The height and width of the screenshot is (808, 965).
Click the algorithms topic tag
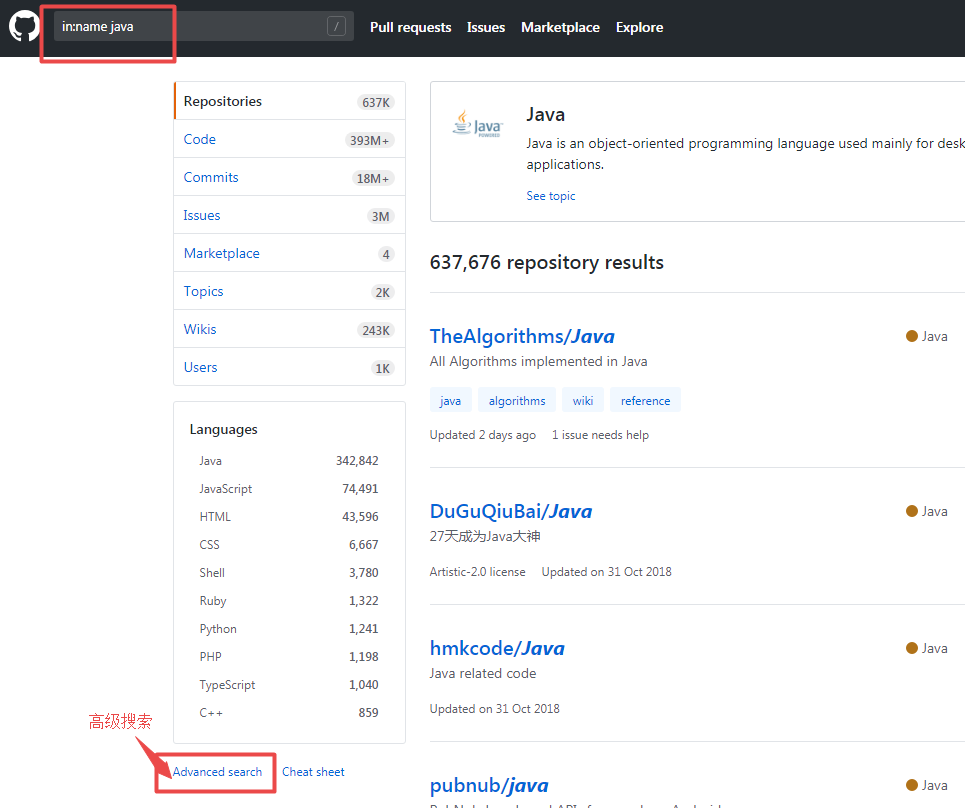517,401
